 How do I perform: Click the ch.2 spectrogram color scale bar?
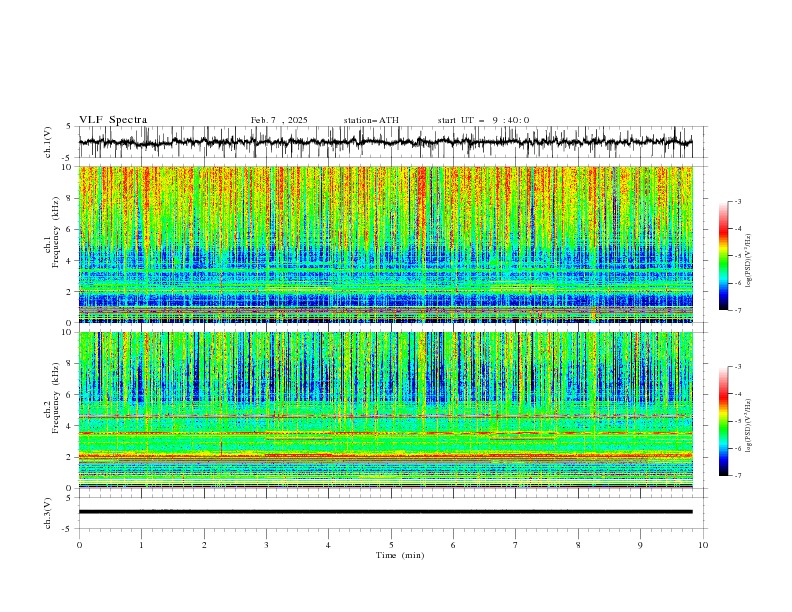723,421
